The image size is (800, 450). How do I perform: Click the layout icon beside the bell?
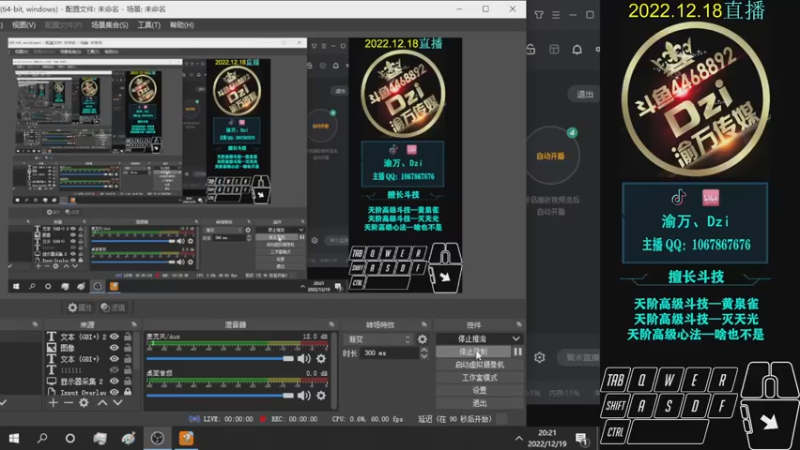(554, 49)
